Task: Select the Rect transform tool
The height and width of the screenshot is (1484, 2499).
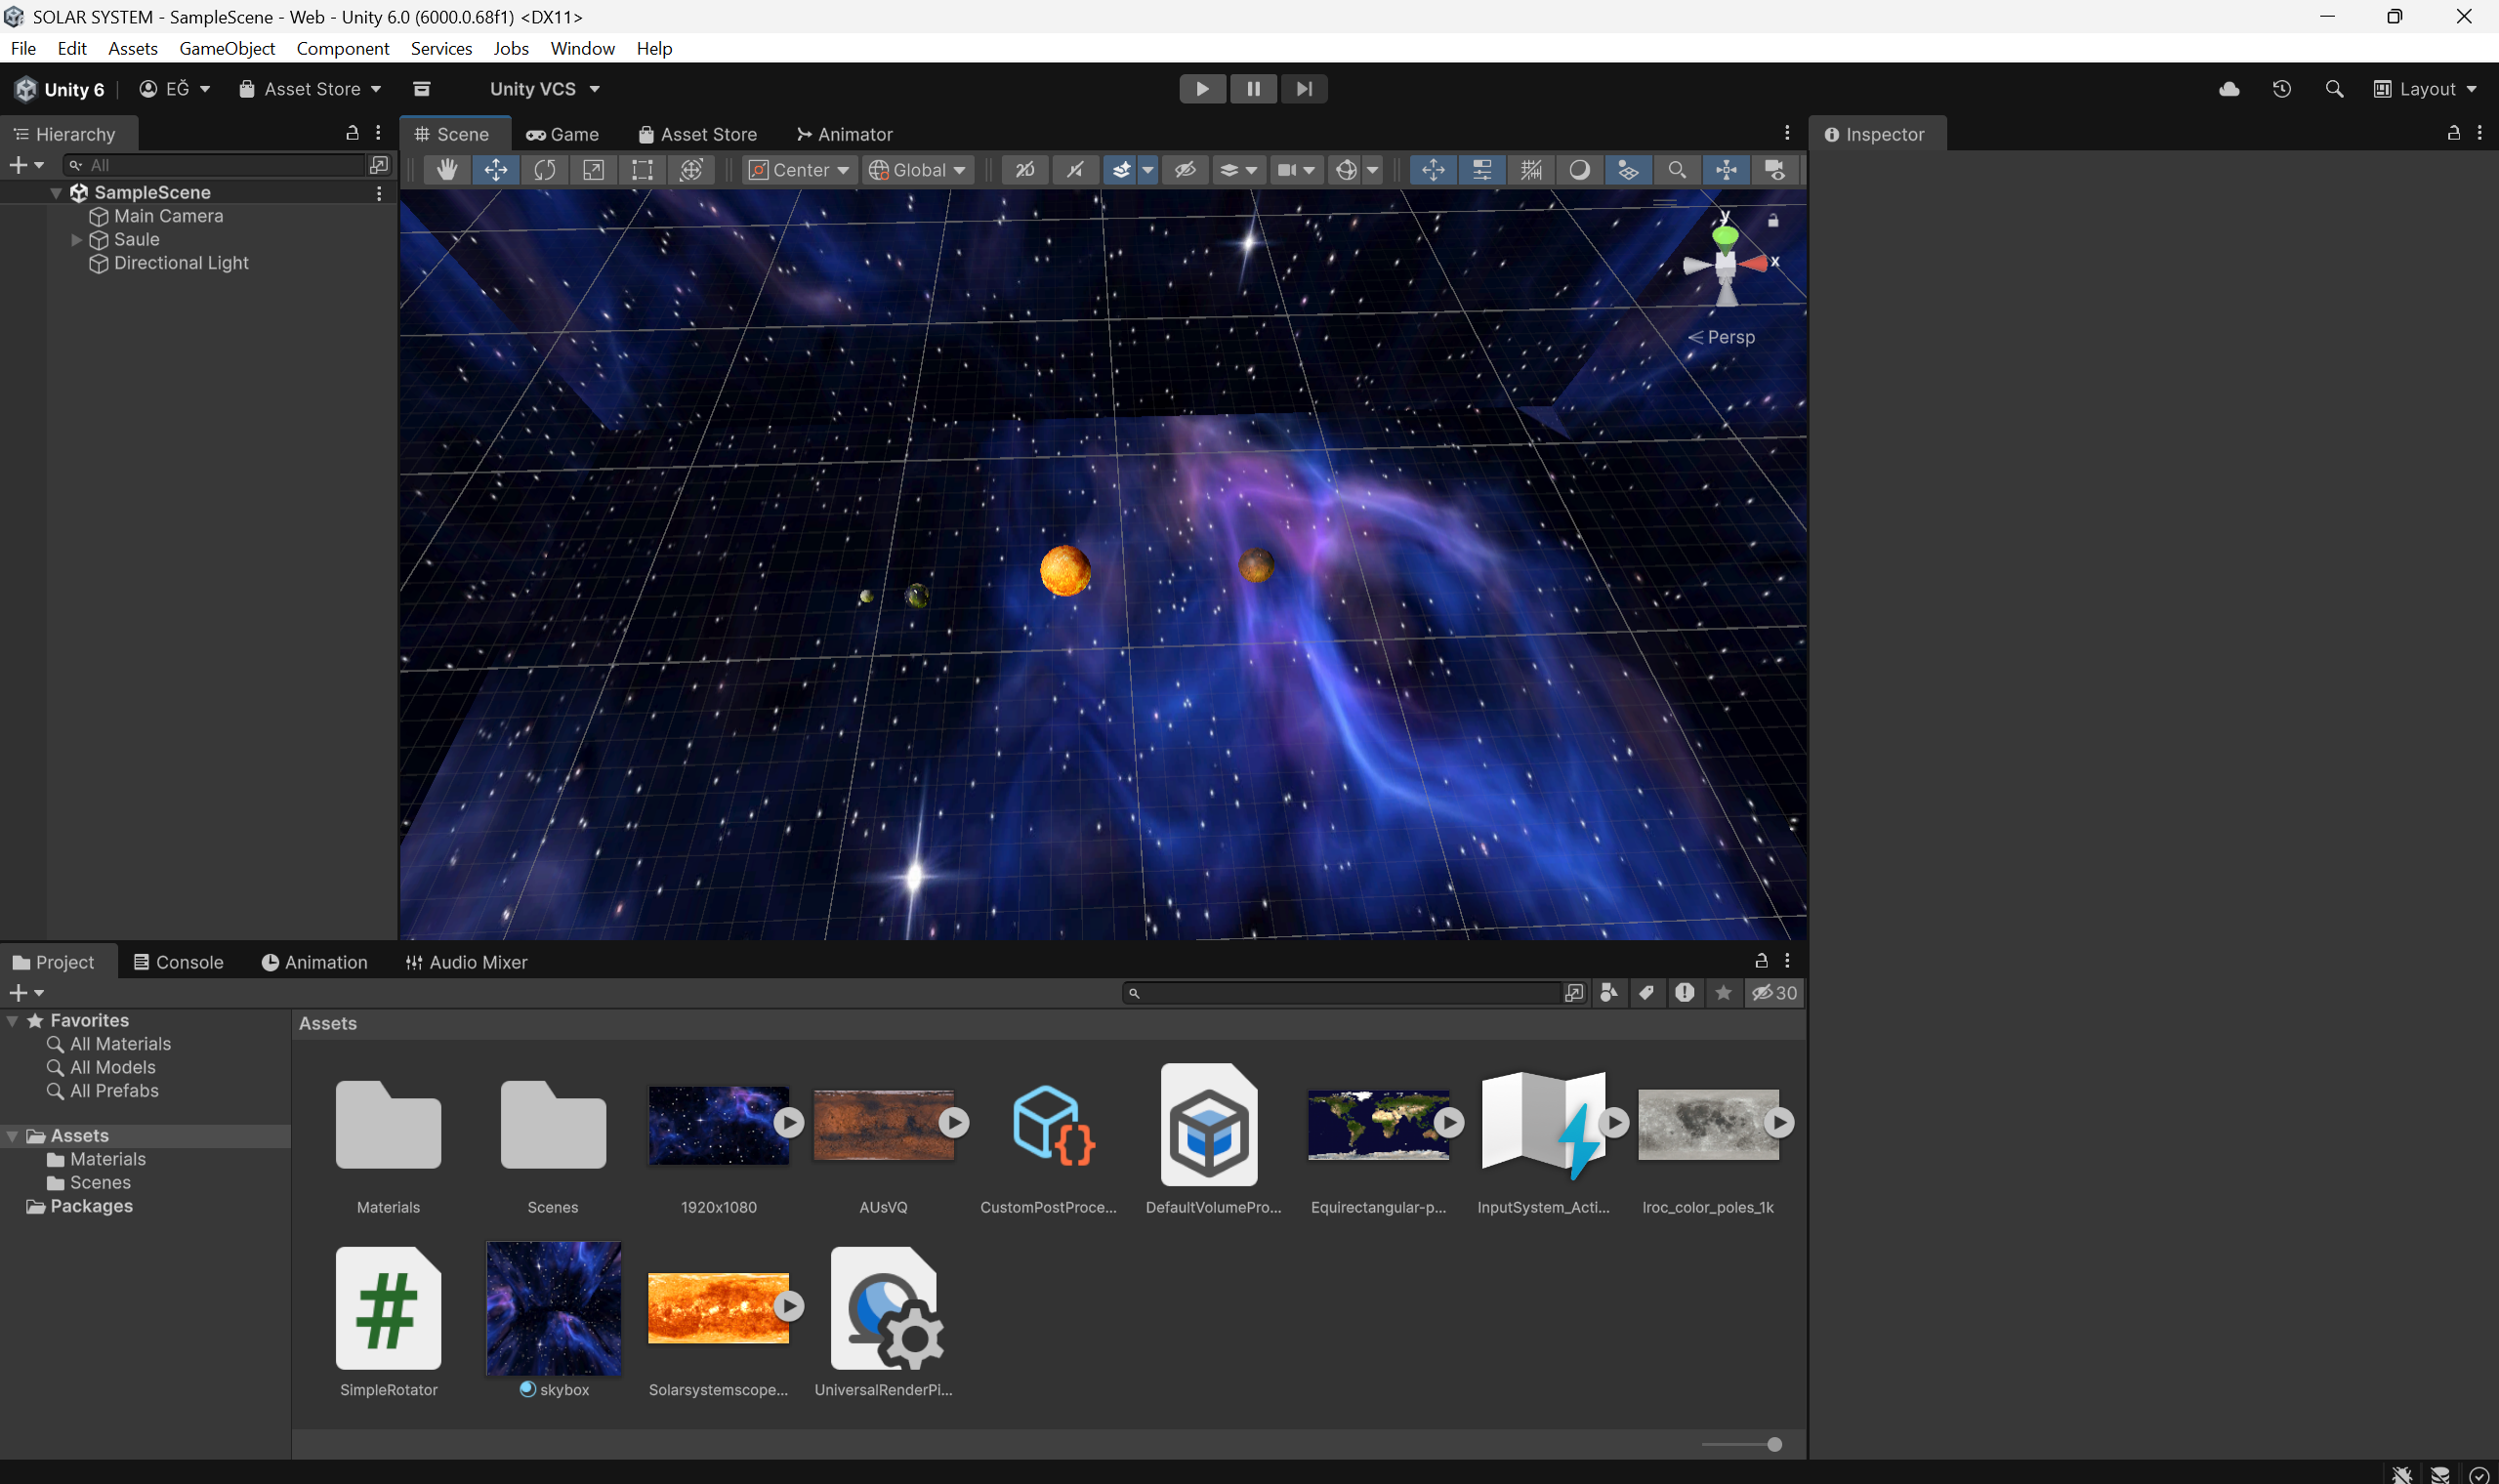Action: (x=642, y=170)
